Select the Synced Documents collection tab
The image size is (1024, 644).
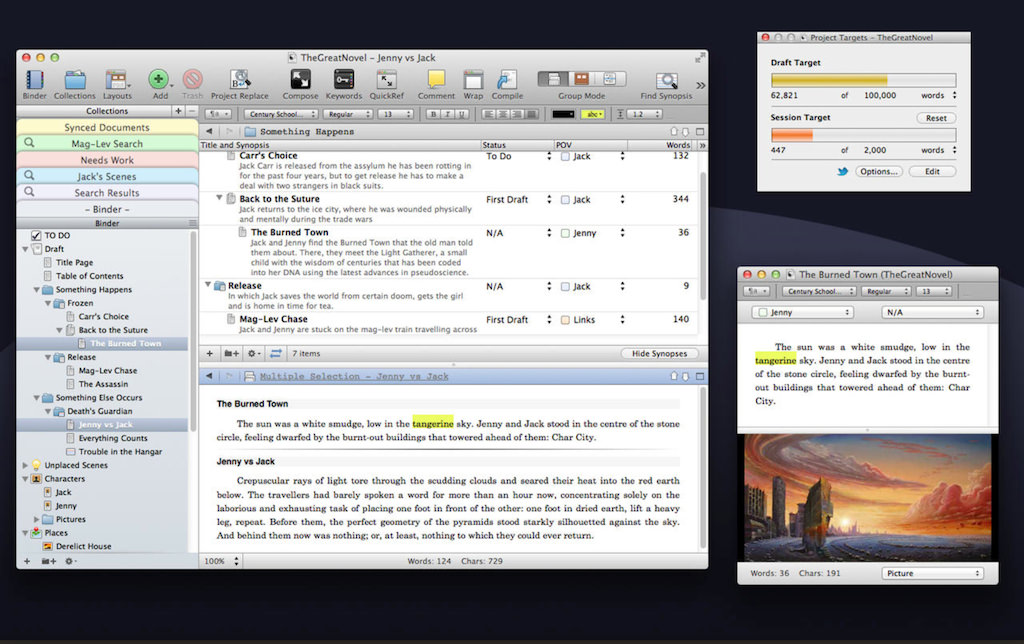[107, 127]
